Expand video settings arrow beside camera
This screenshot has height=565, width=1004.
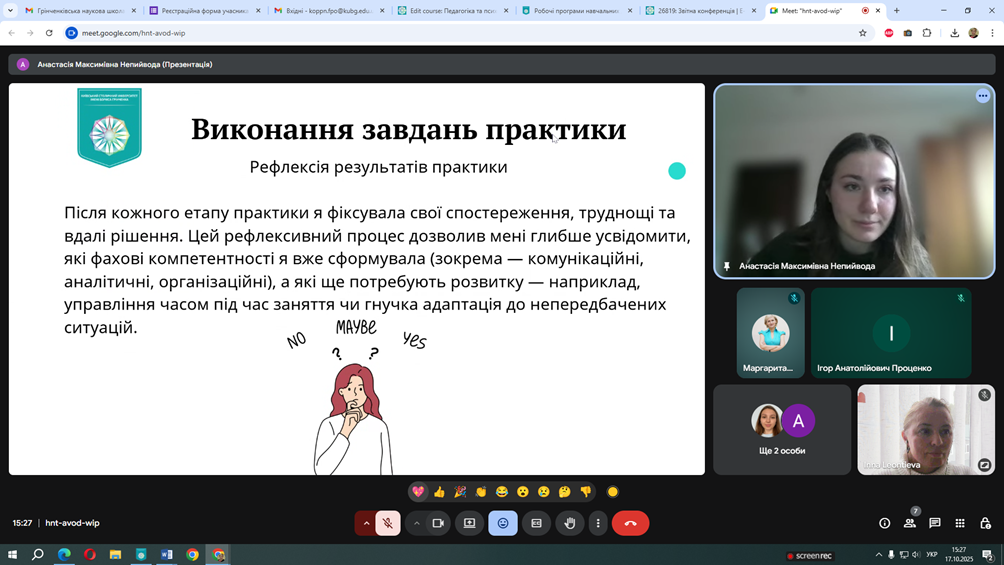click(x=417, y=523)
